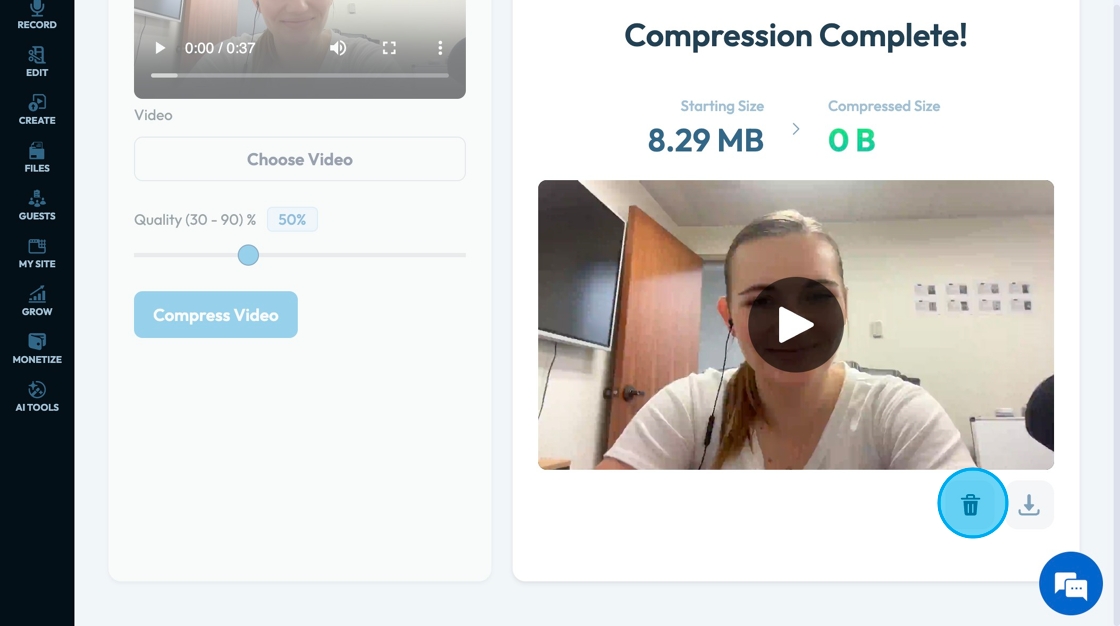Download the compressed video
Screen dimensions: 1120x626
coord(1029,505)
